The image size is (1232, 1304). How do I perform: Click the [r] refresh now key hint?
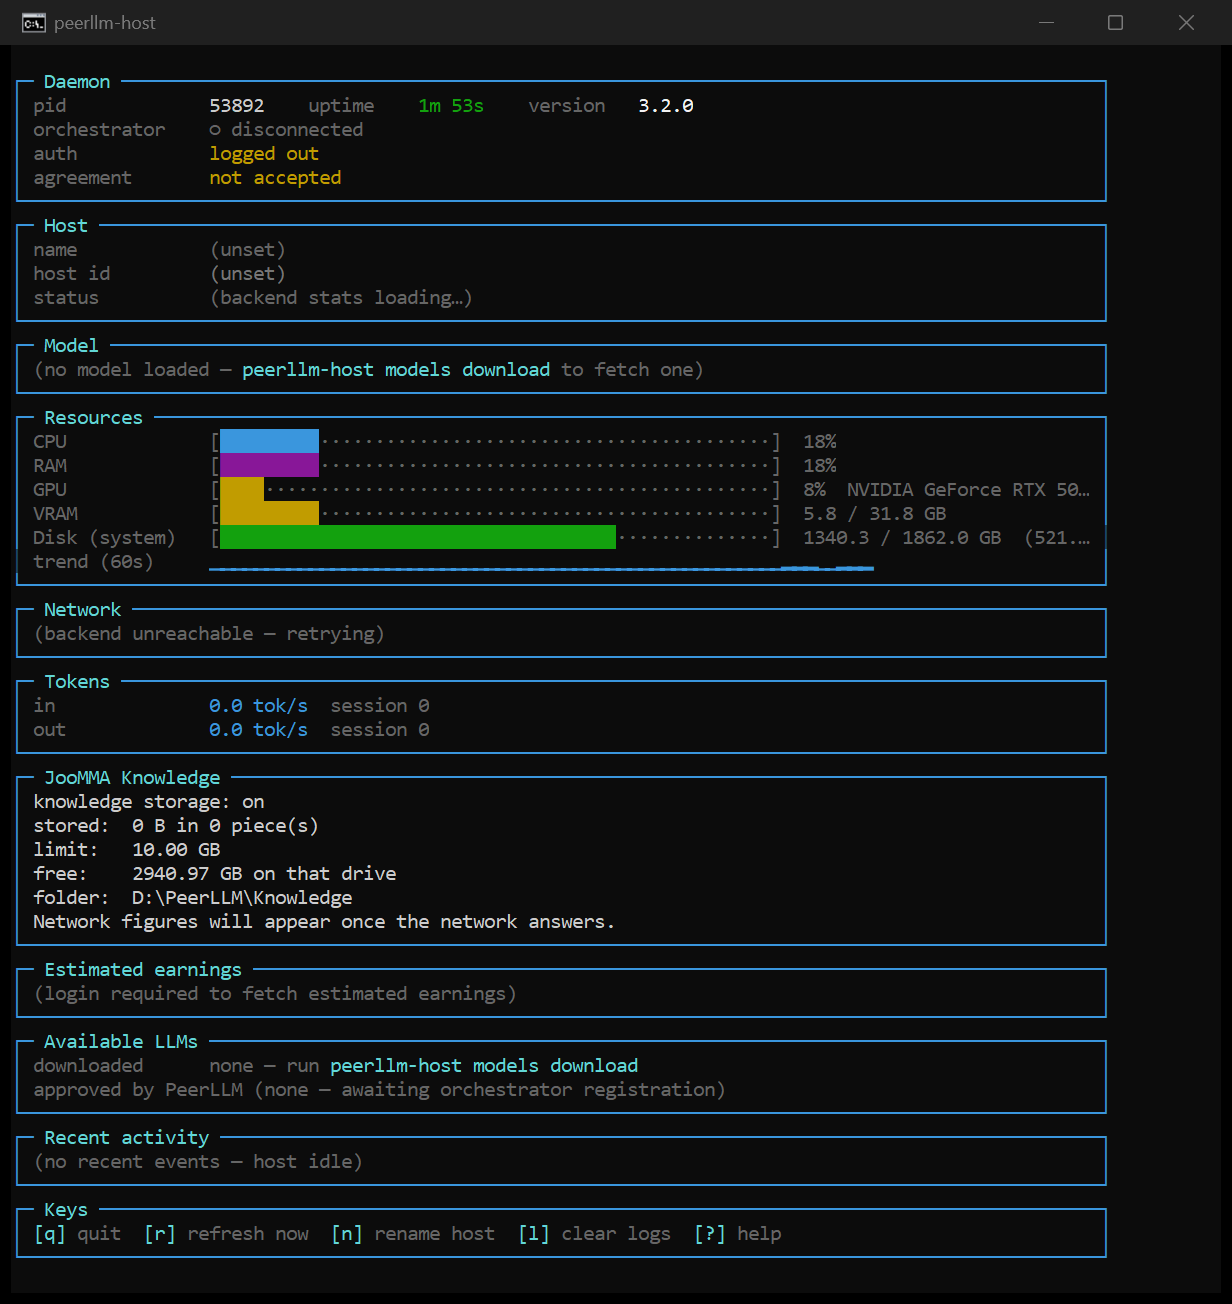click(226, 1234)
